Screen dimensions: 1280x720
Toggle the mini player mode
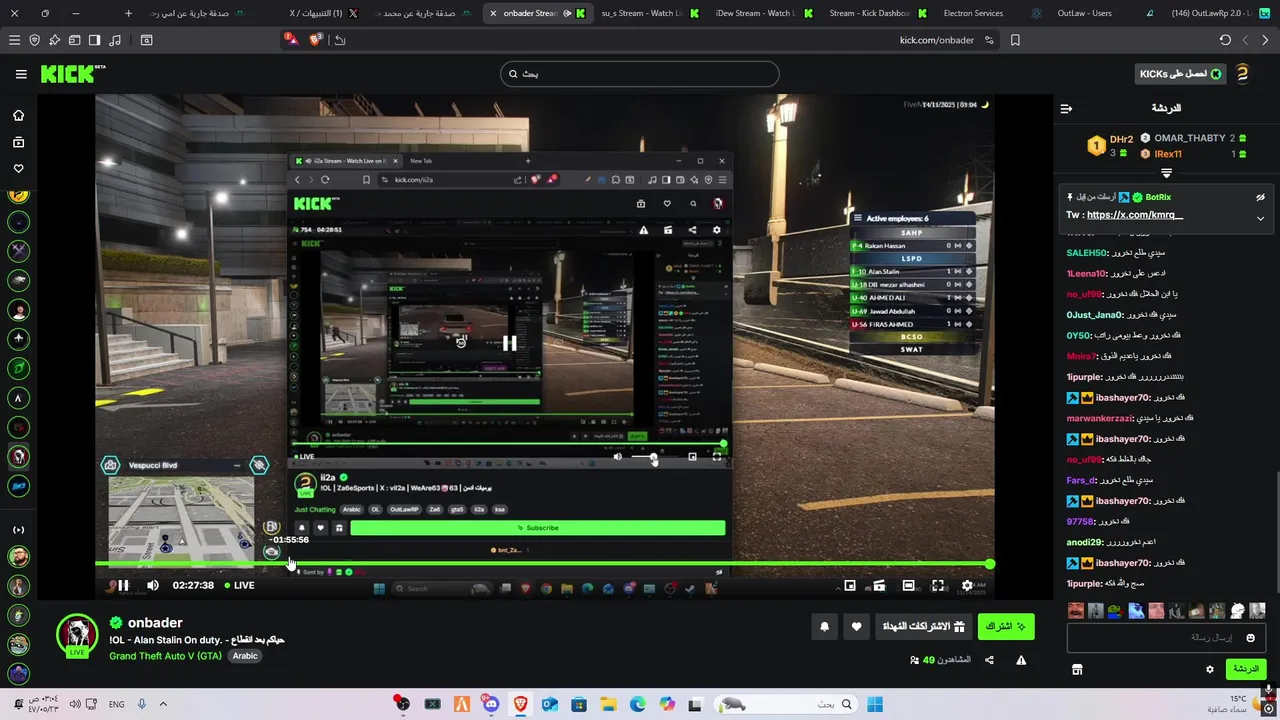click(x=850, y=586)
